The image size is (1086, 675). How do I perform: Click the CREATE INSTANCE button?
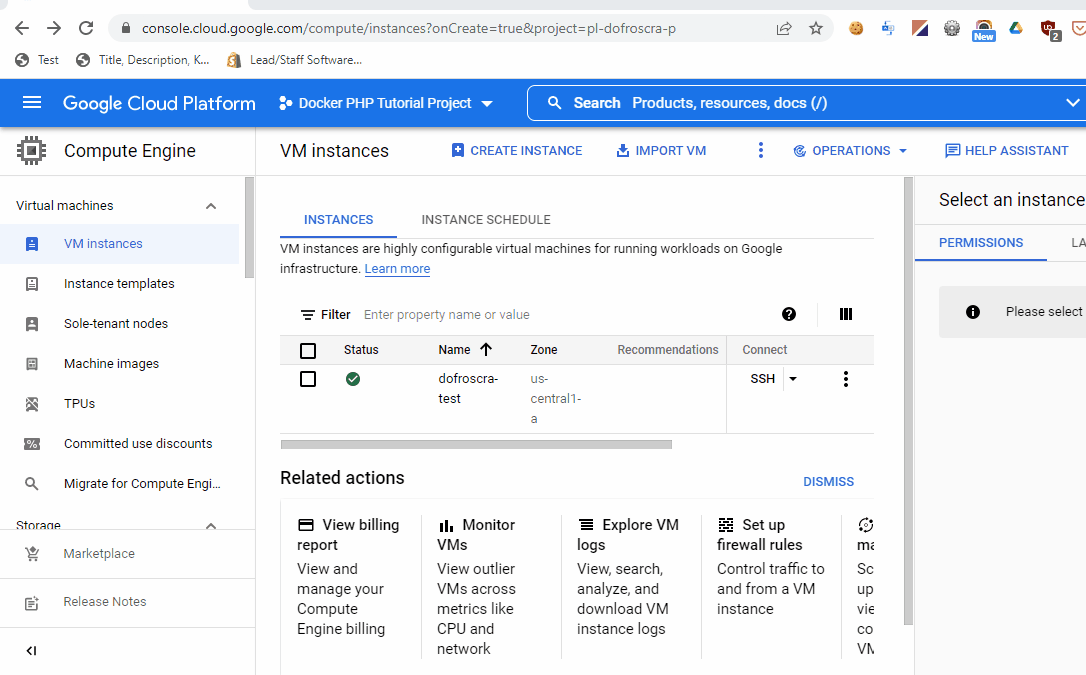517,151
